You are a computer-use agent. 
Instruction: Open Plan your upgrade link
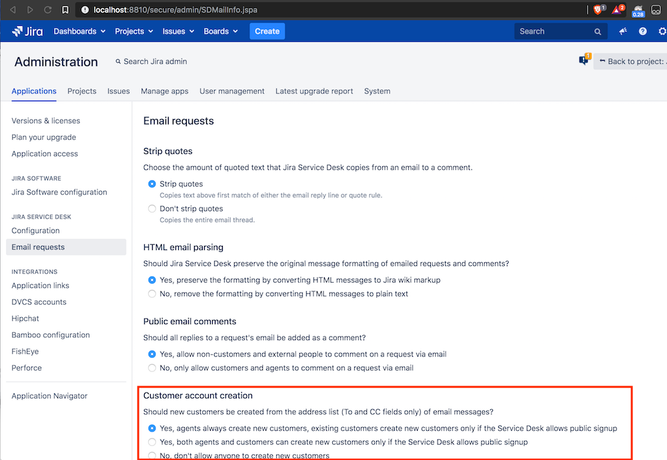[44, 137]
